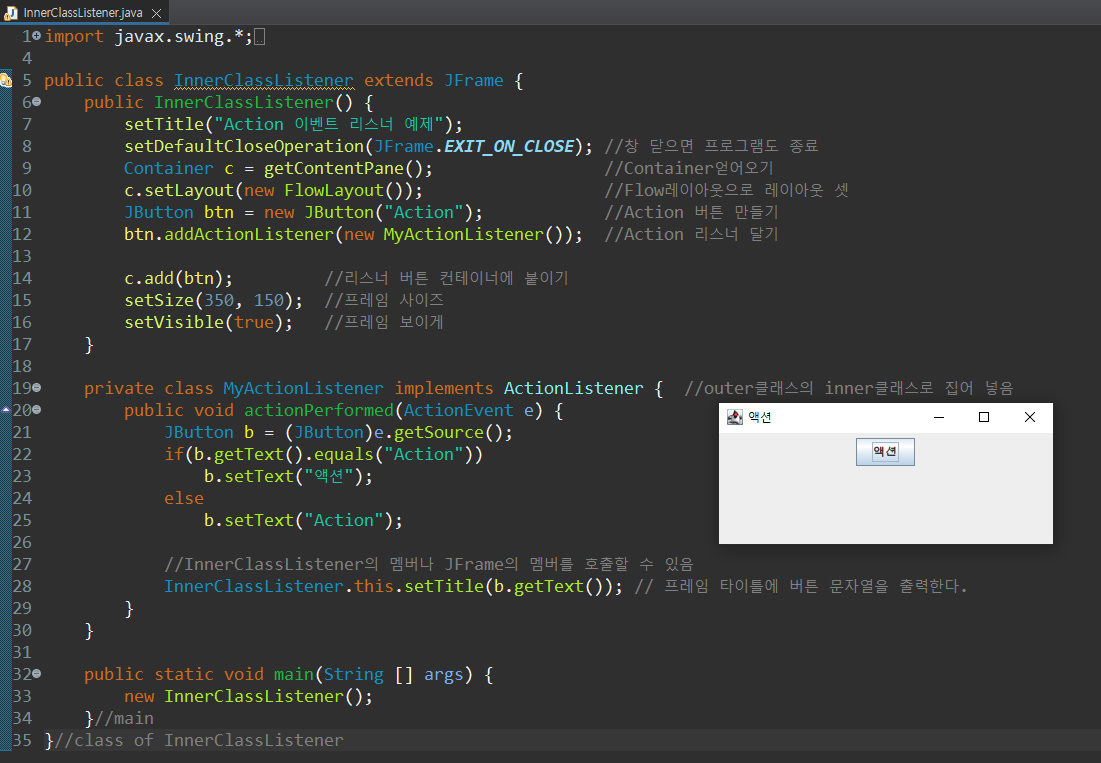The width and height of the screenshot is (1101, 763).
Task: Click the import keyword on line 1
Action: 74,37
